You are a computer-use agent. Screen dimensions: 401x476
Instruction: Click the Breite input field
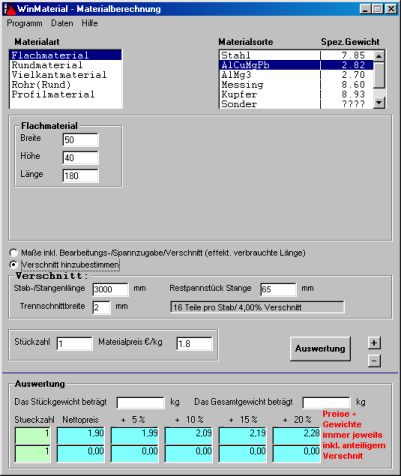pos(81,140)
